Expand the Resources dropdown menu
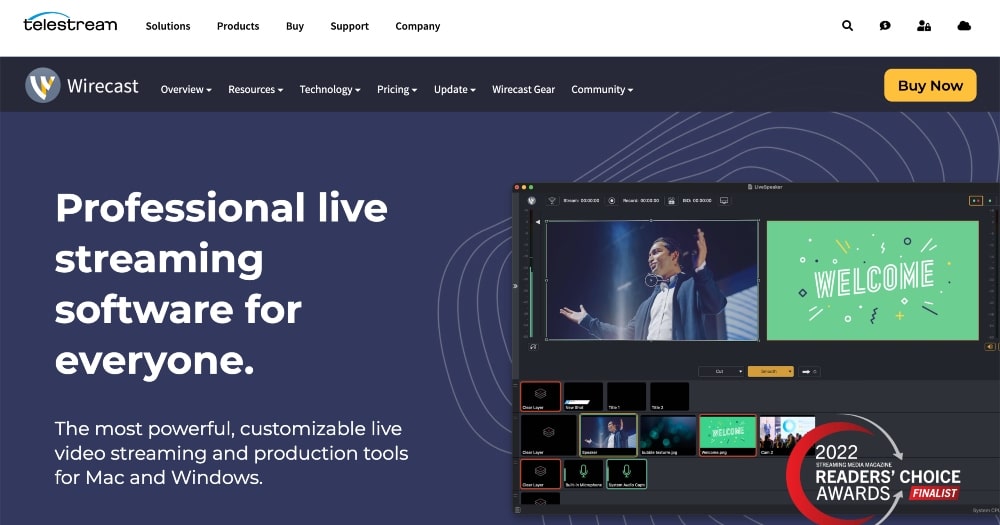Image resolution: width=1000 pixels, height=525 pixels. (x=255, y=90)
